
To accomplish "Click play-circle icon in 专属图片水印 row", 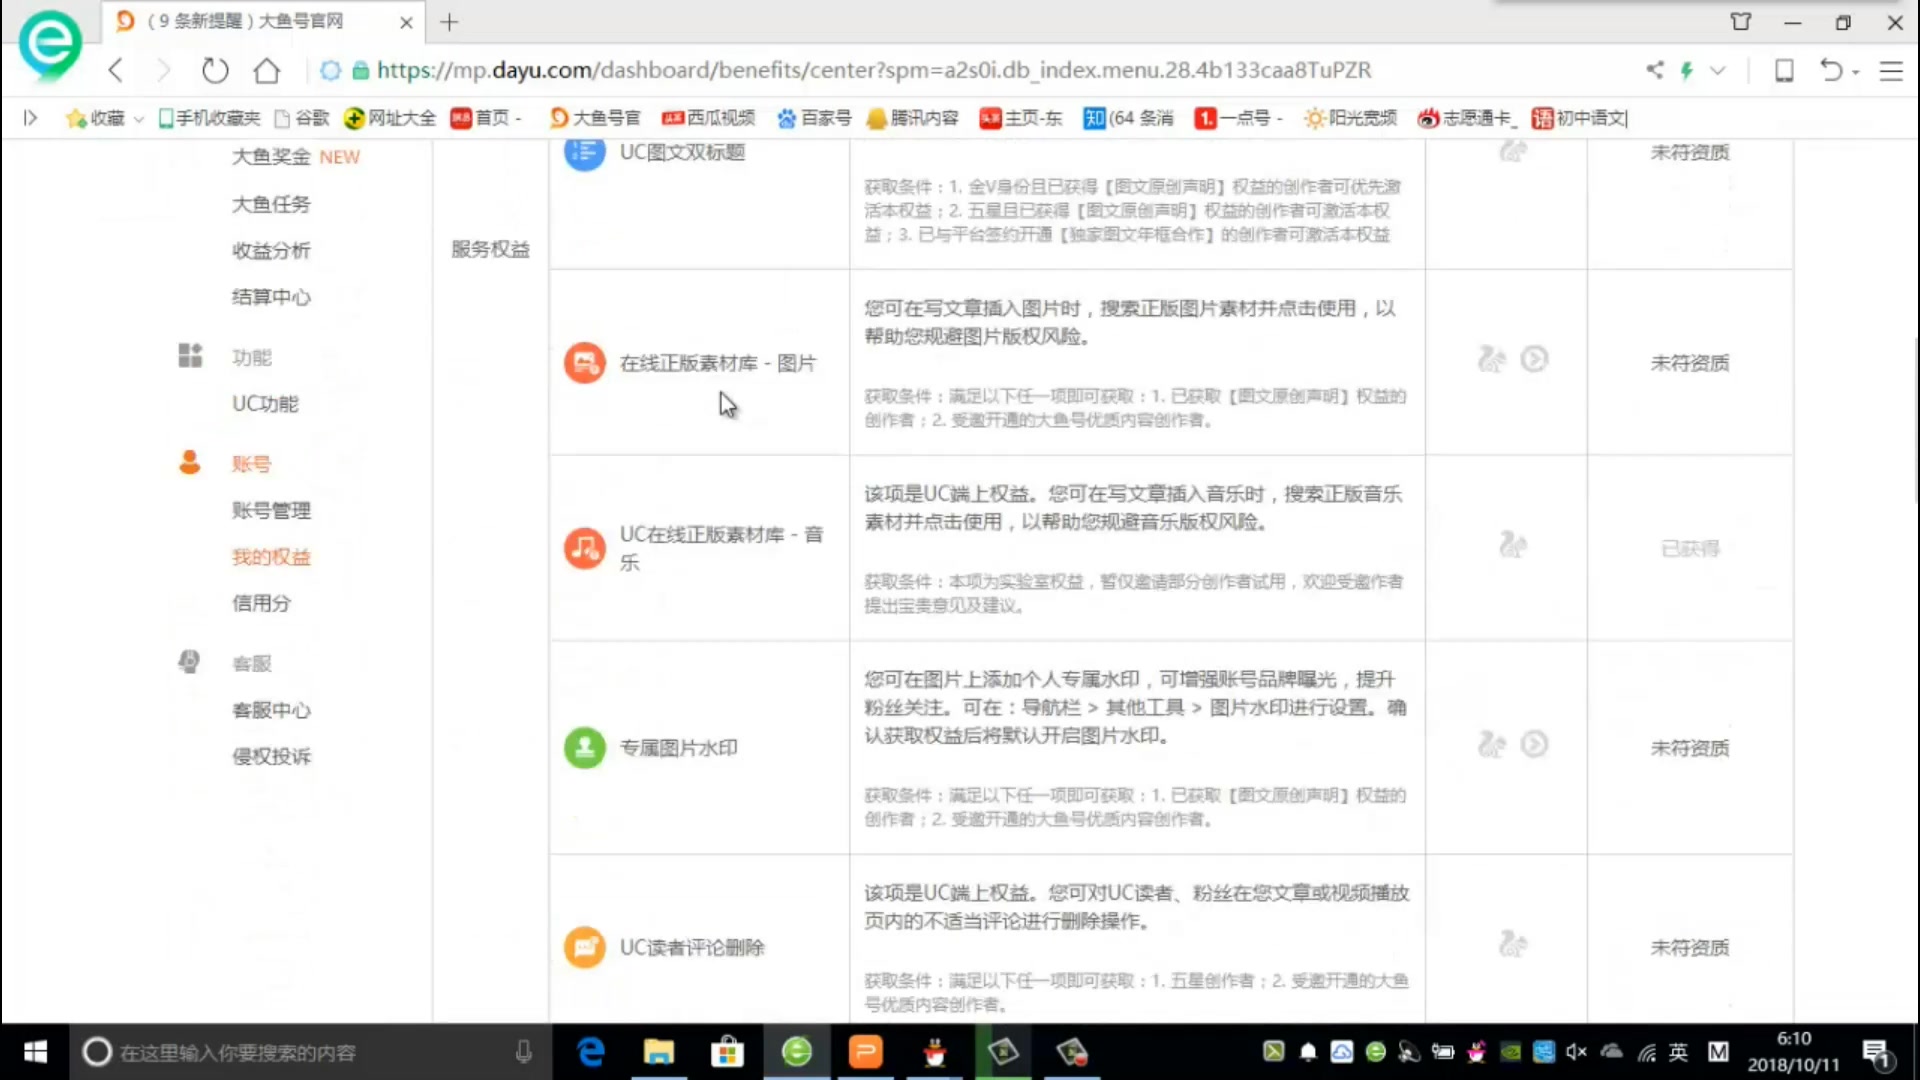I will (x=1534, y=744).
